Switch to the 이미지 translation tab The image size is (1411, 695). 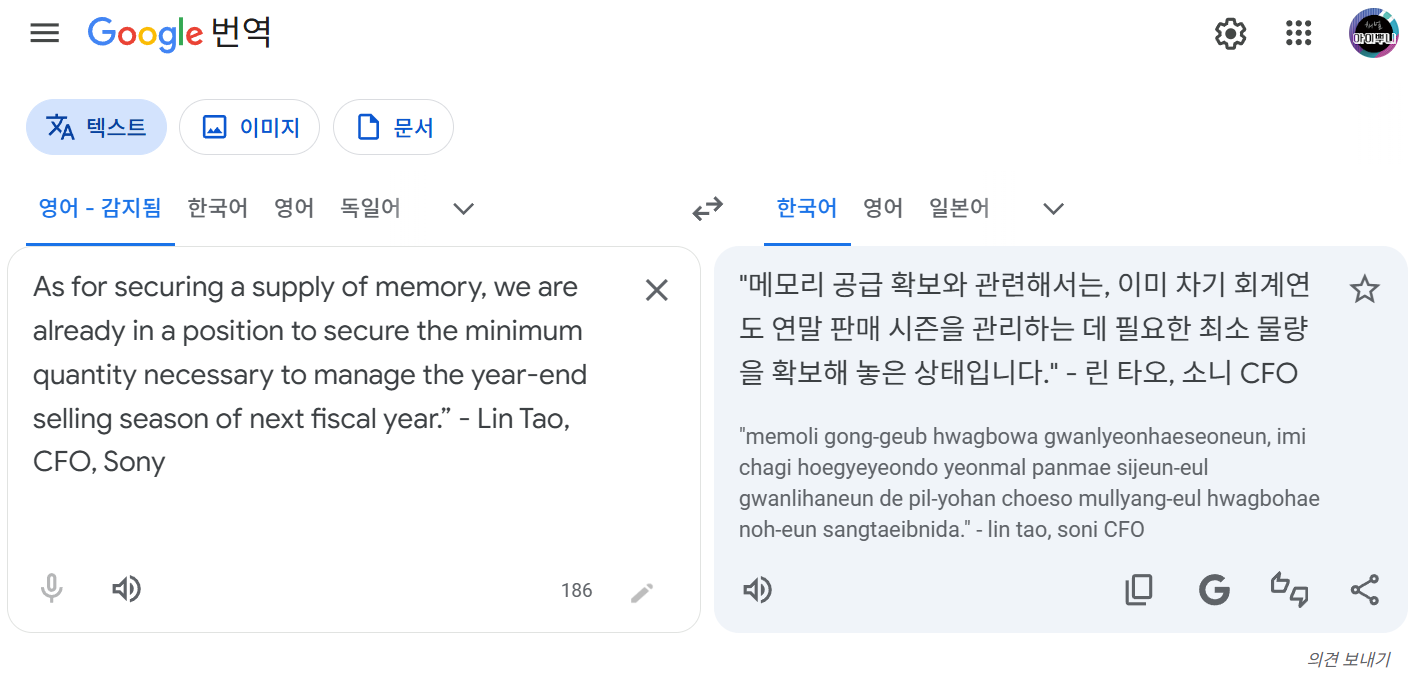[249, 127]
